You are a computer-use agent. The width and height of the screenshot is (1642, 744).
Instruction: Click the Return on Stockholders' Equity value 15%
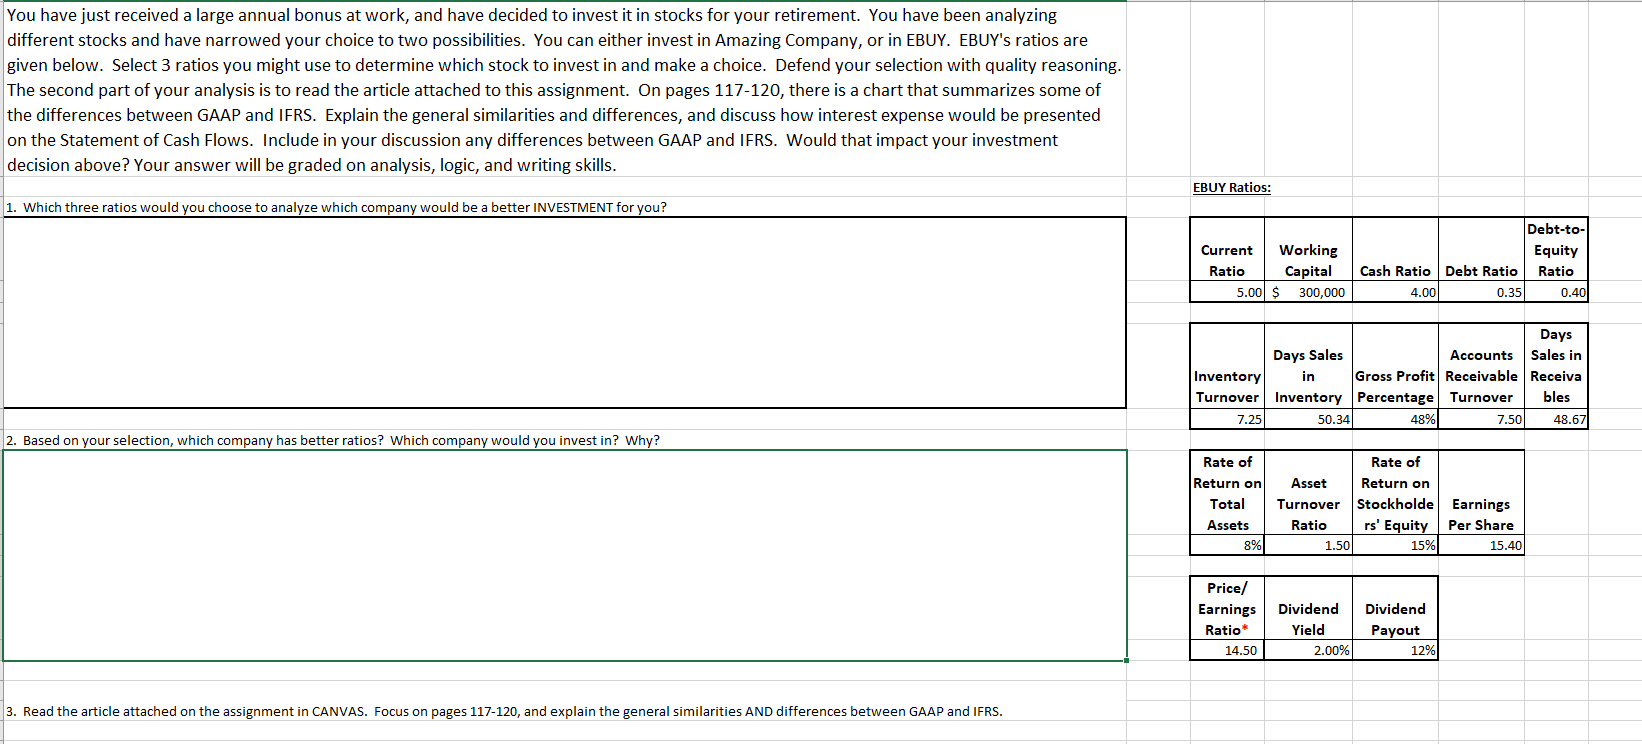tap(1395, 545)
